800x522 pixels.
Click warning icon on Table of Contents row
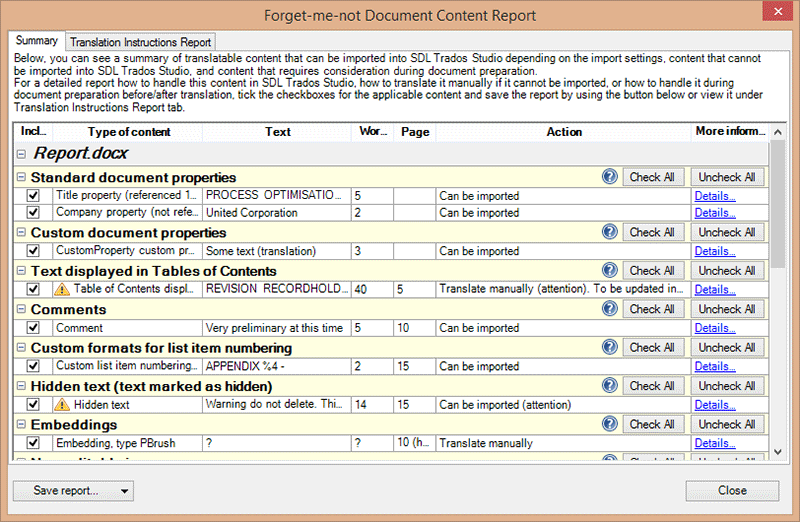tap(62, 289)
